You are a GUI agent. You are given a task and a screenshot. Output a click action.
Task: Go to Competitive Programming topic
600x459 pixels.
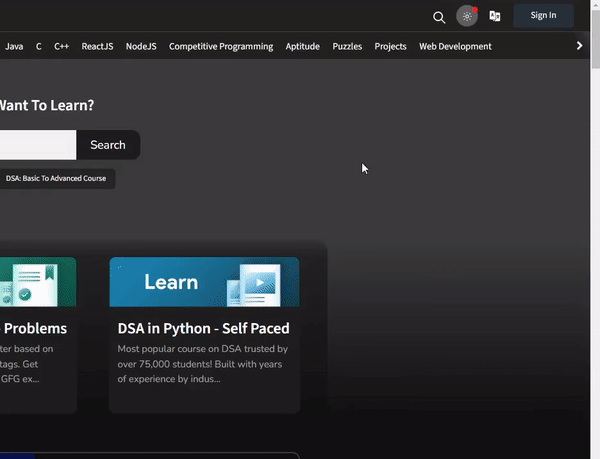pos(221,46)
